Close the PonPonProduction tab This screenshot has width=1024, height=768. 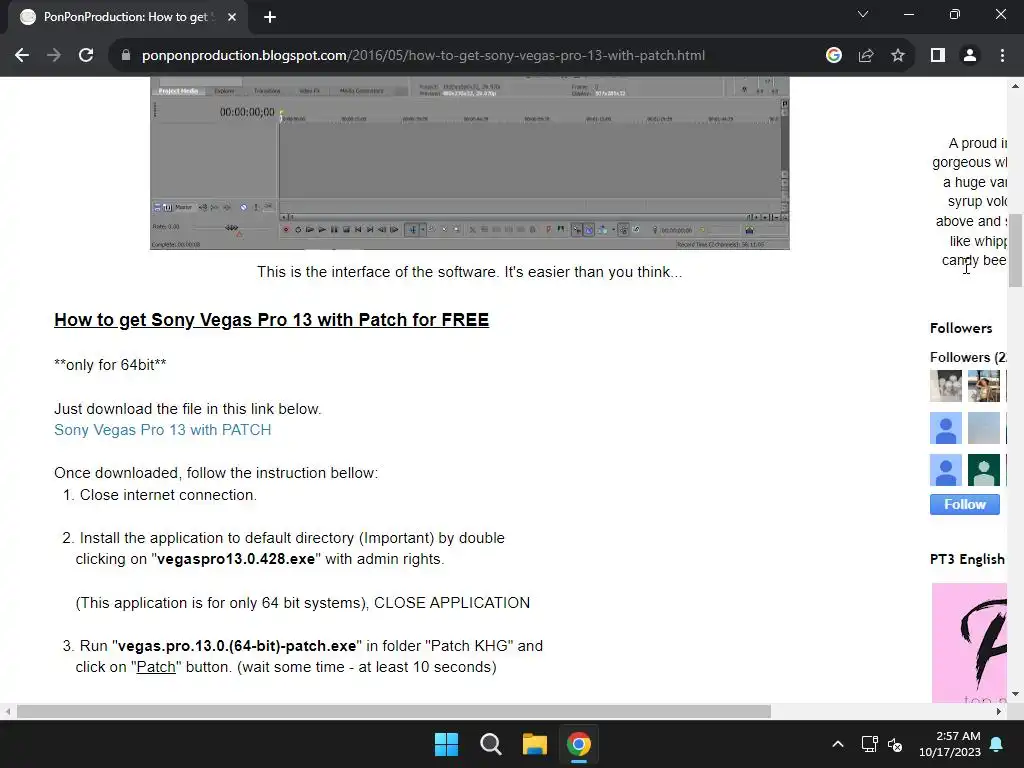coord(232,17)
